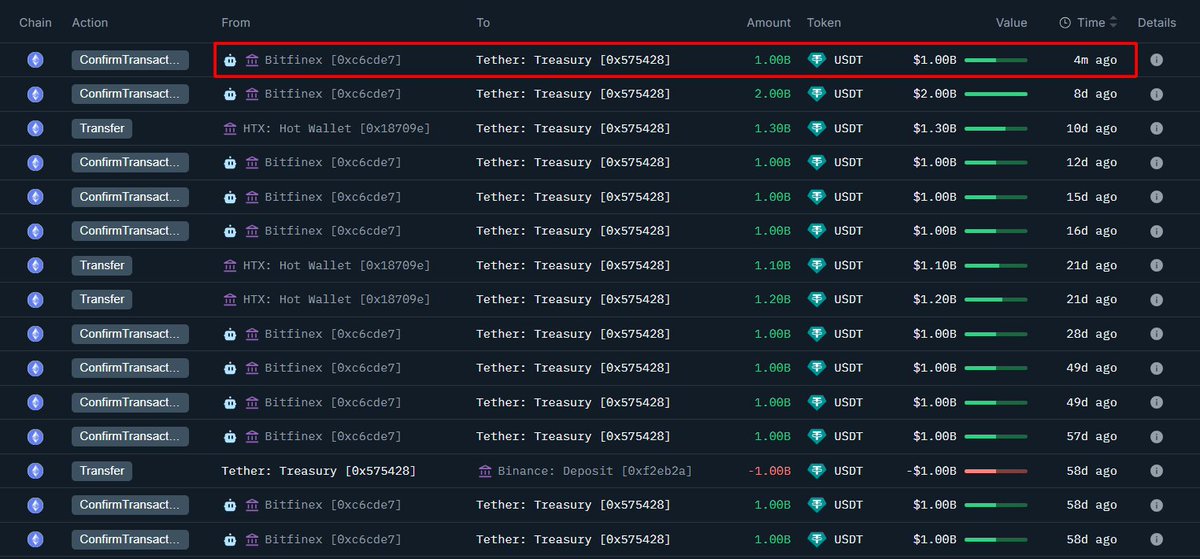Click USDT label in 15d ago row
The width and height of the screenshot is (1200, 559).
[x=848, y=197]
